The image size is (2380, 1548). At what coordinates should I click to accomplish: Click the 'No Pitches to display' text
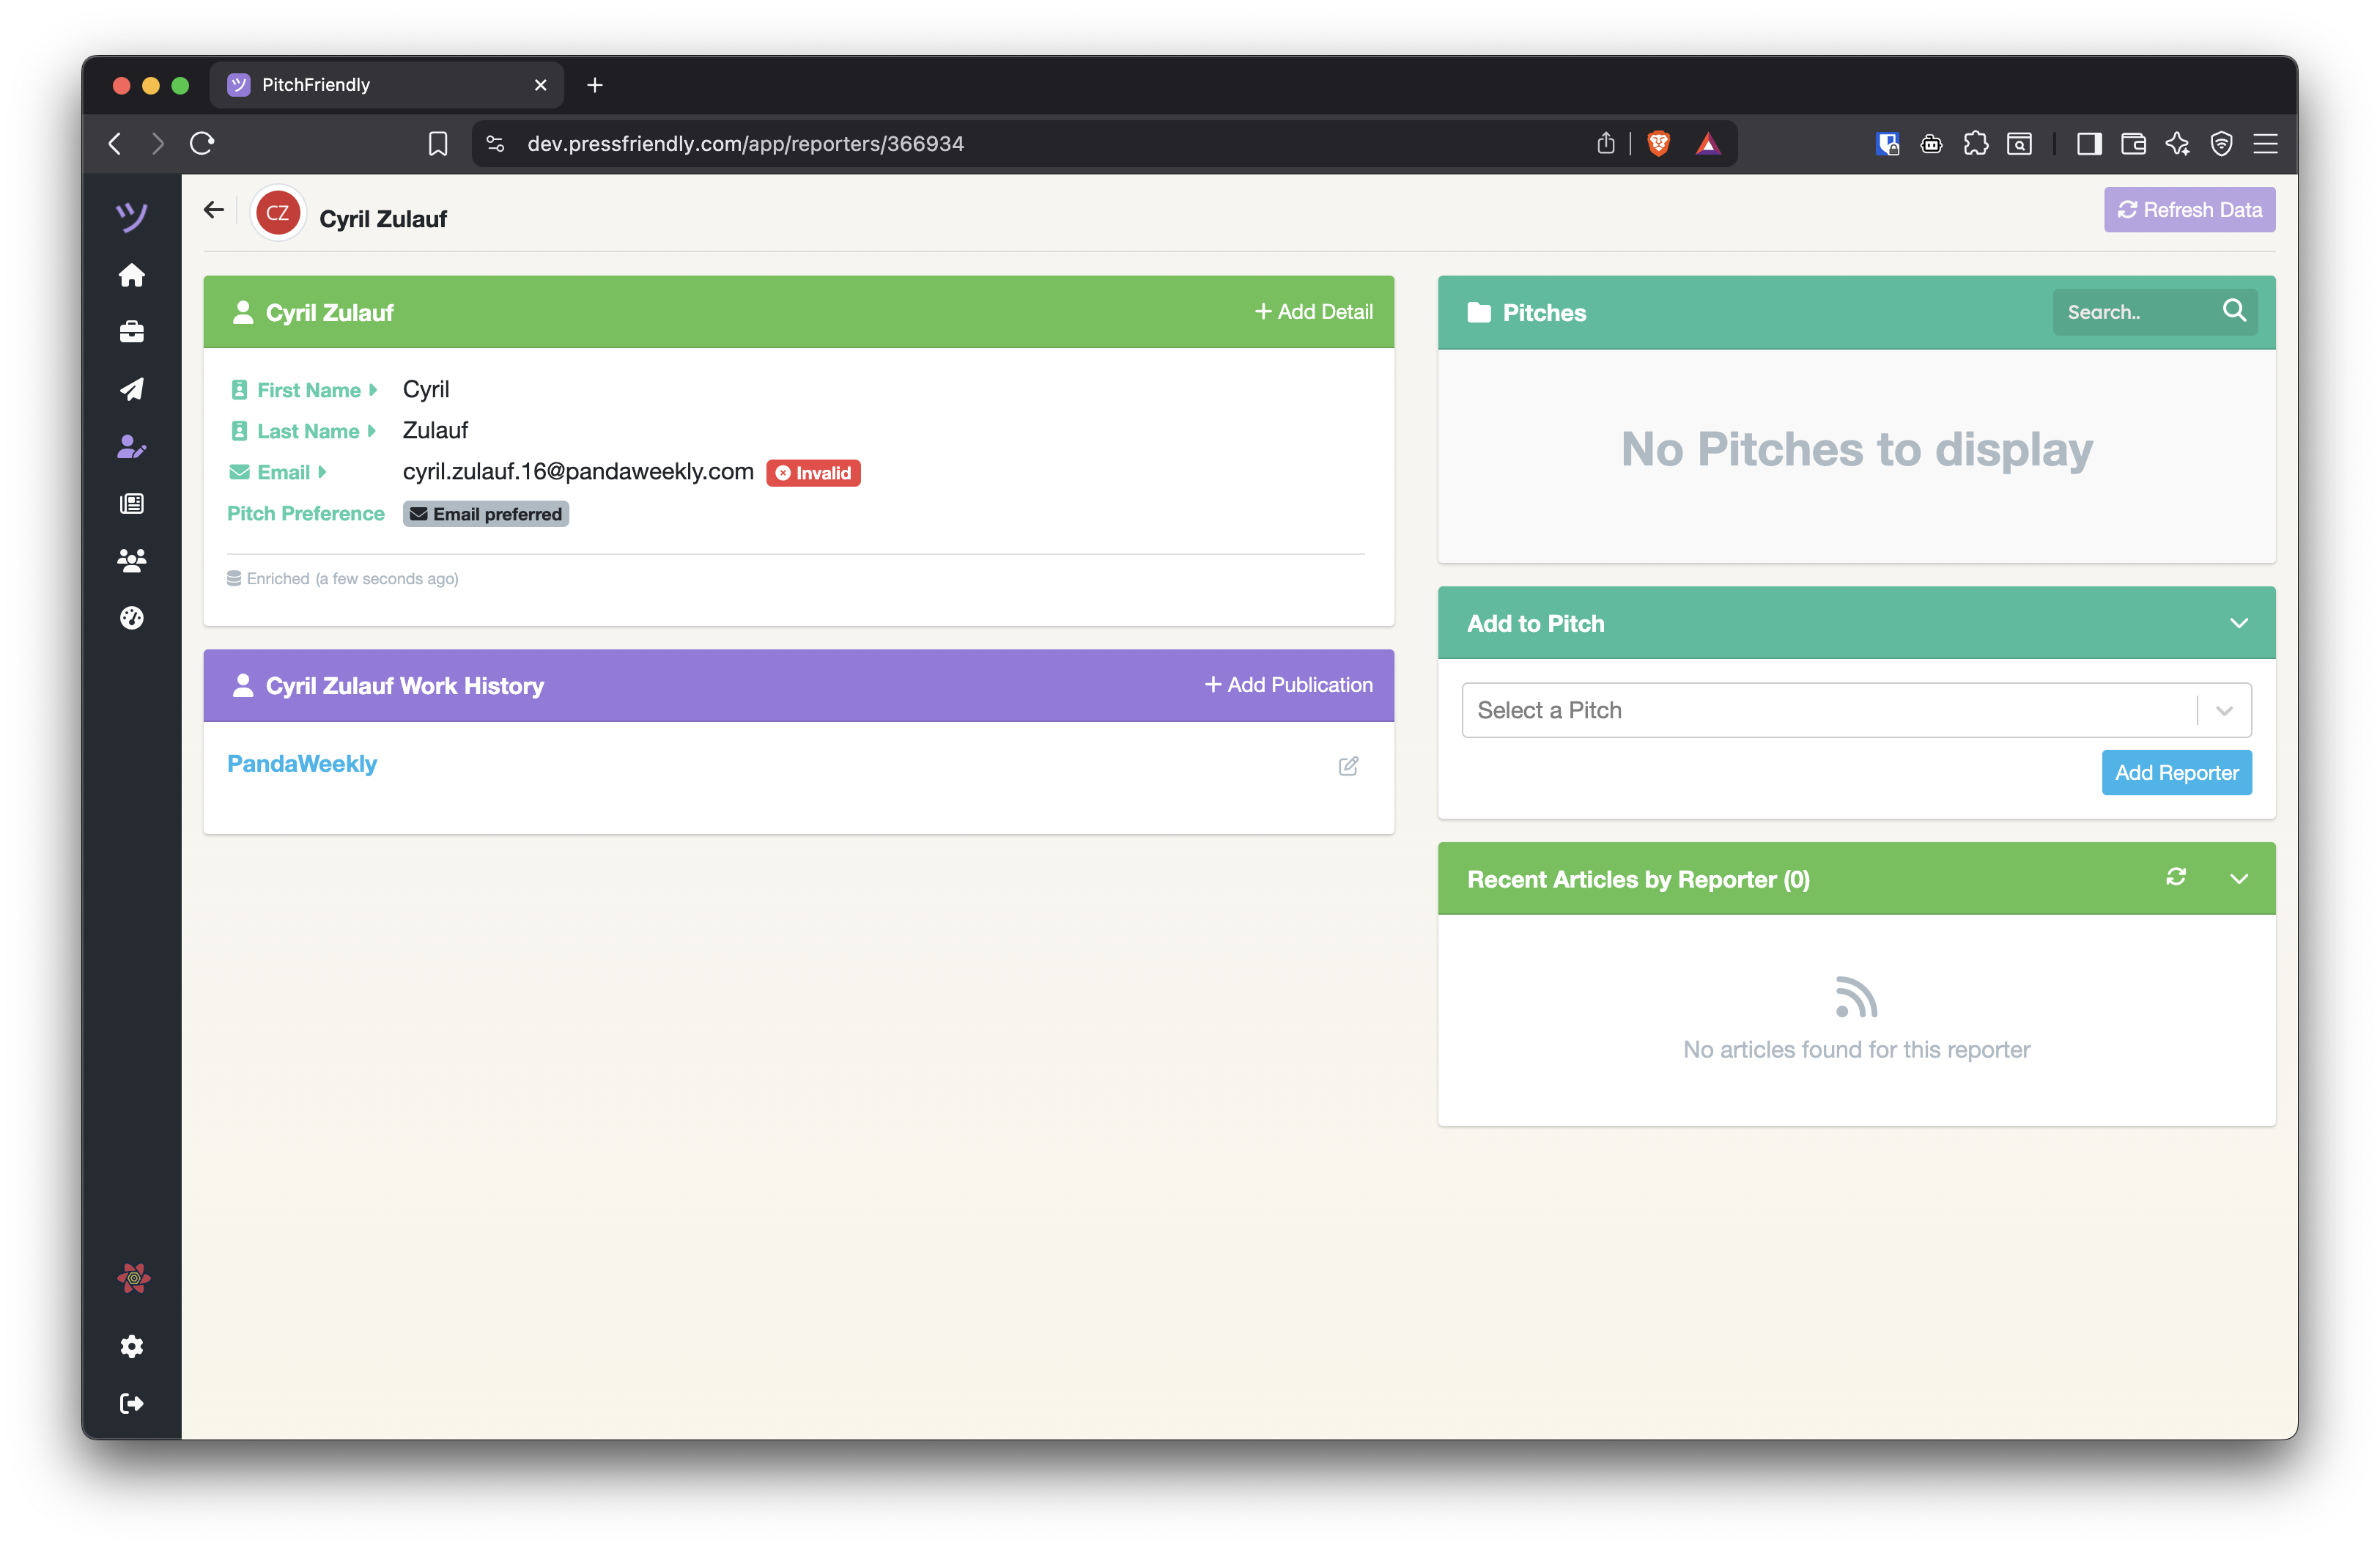tap(1856, 449)
